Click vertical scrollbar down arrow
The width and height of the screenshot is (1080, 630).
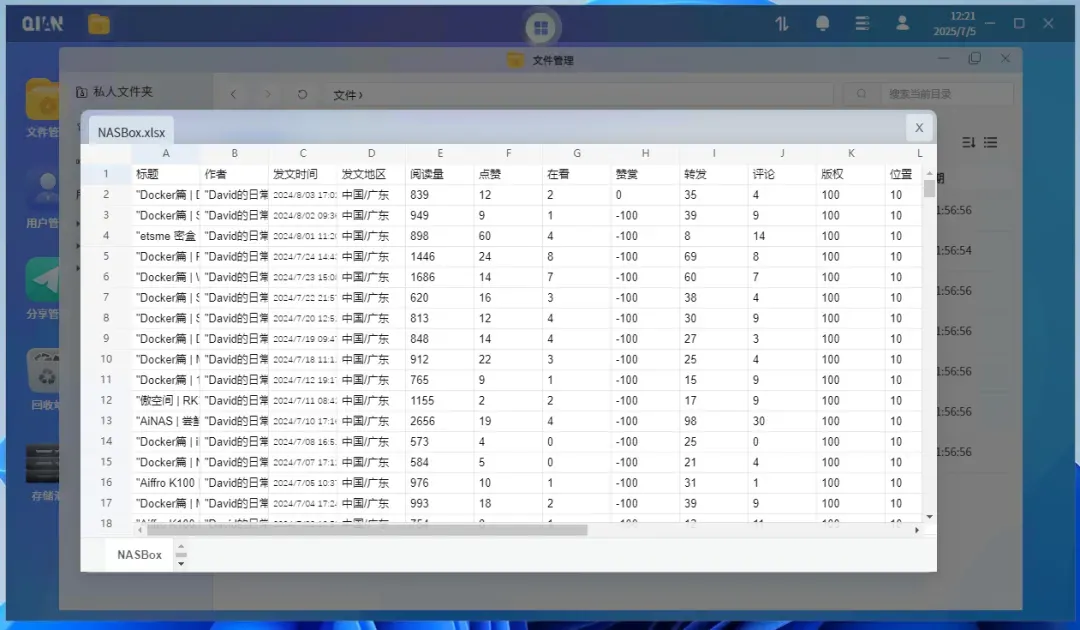tap(929, 516)
